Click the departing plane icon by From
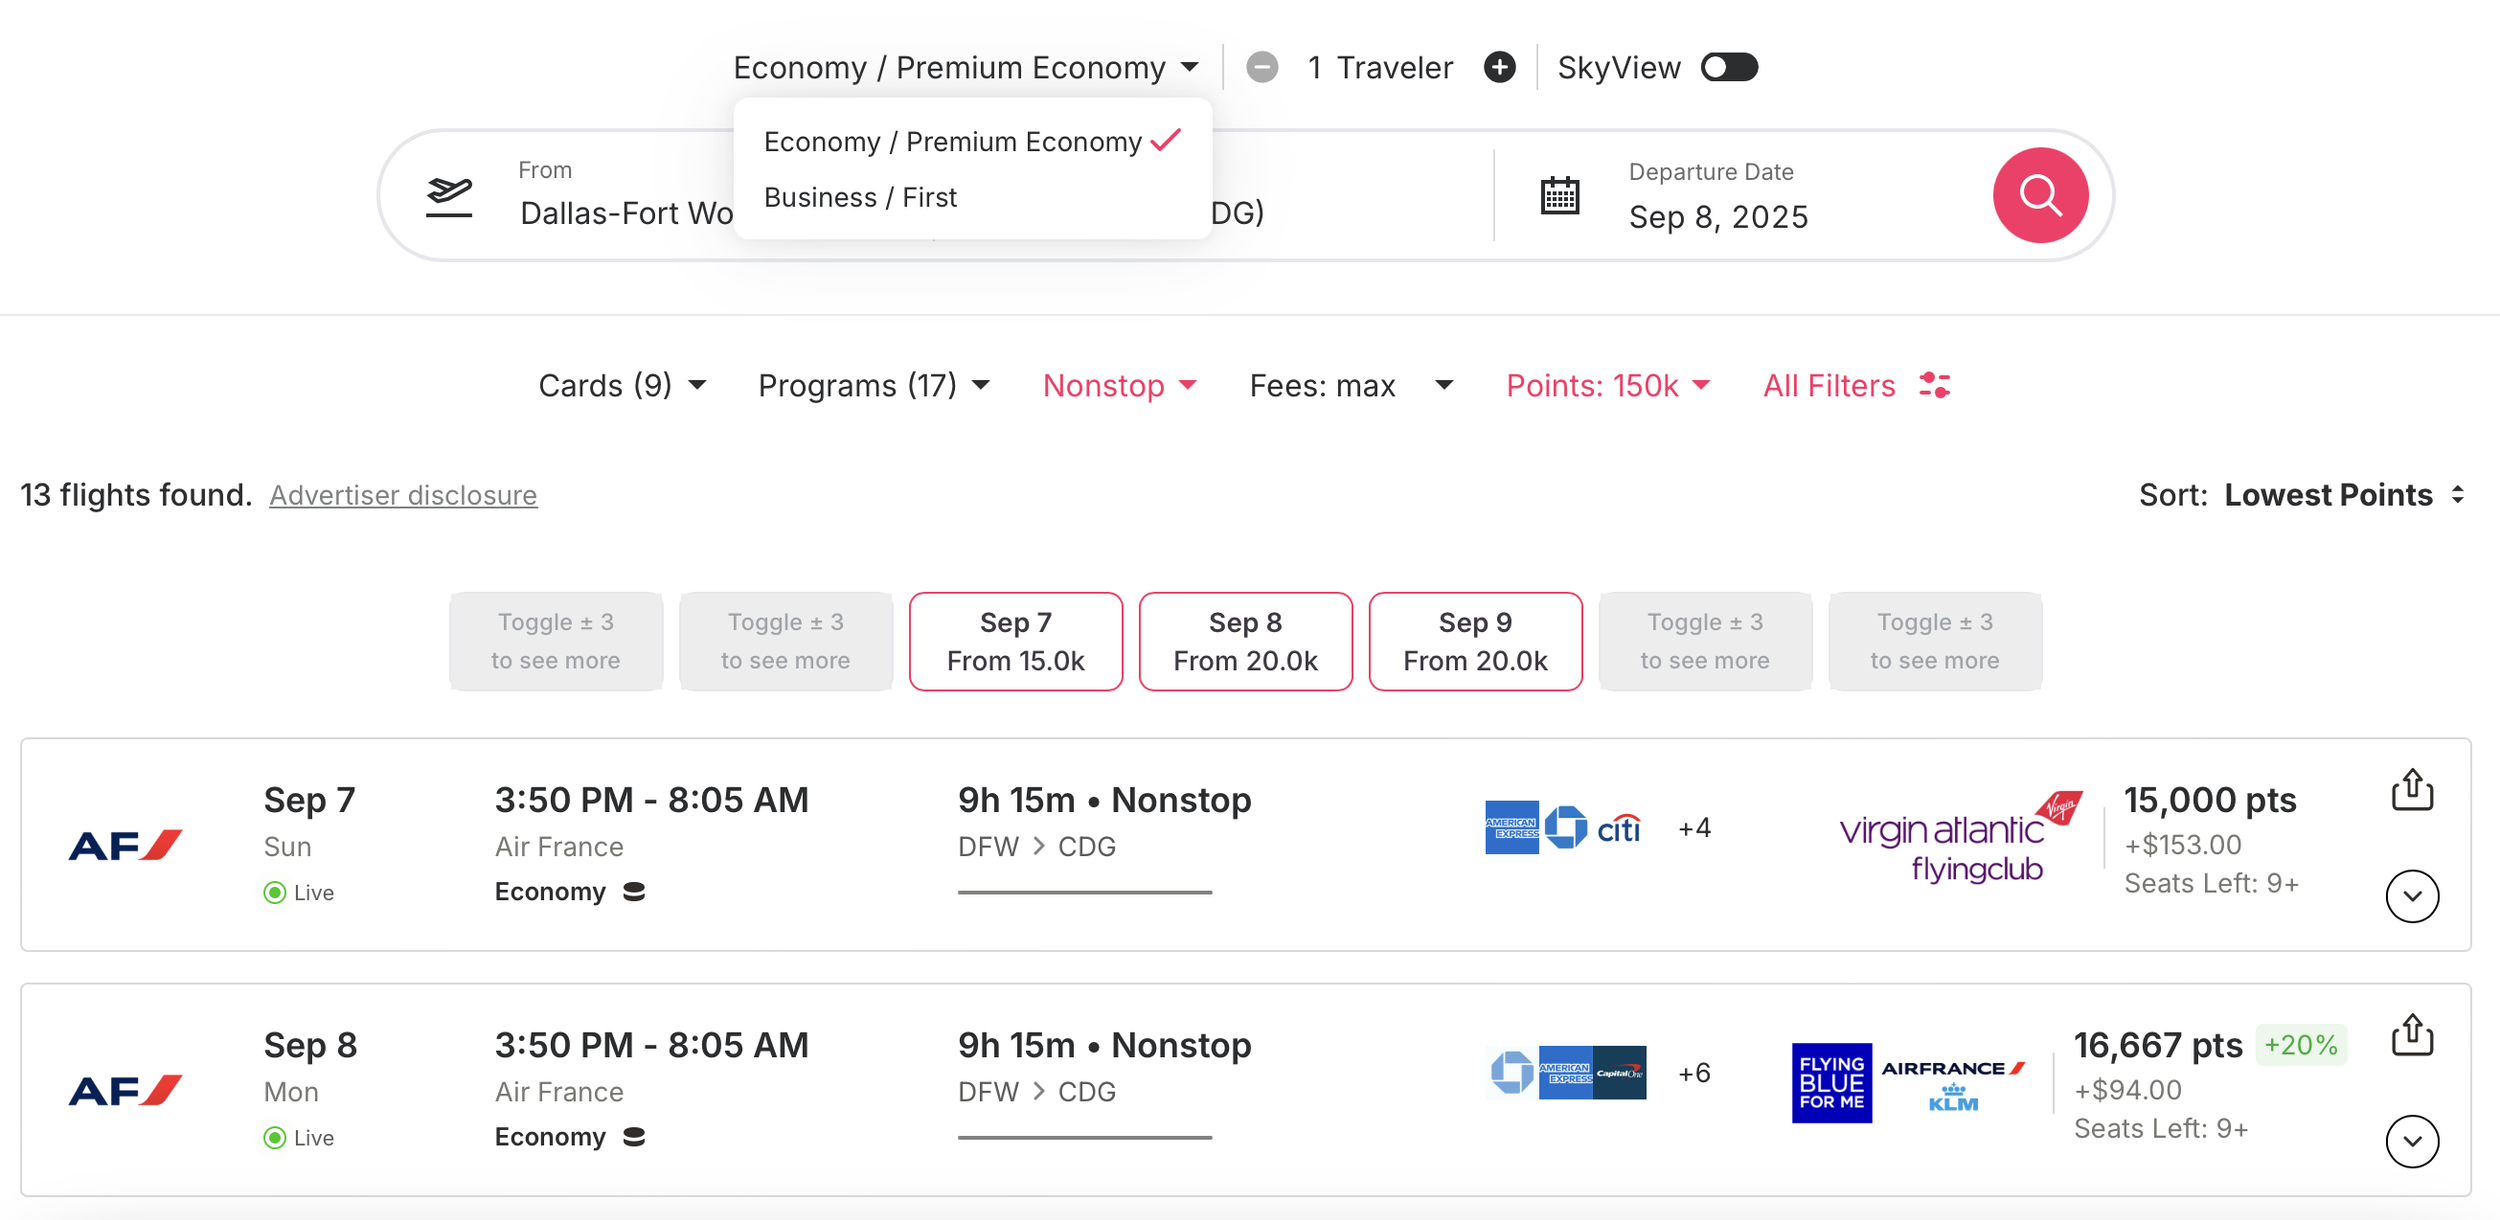The width and height of the screenshot is (2500, 1220). [449, 196]
